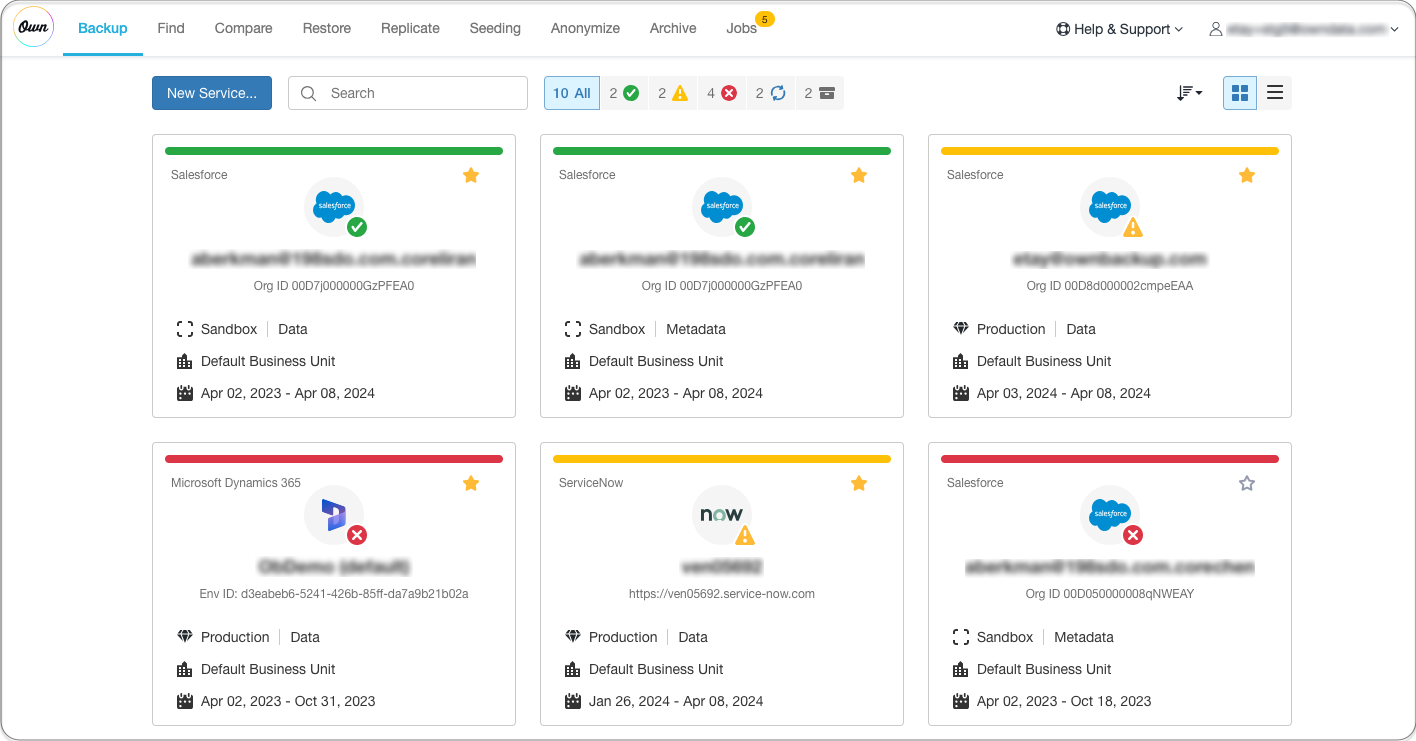The width and height of the screenshot is (1416, 741).
Task: Select the Backup tab
Action: (x=103, y=28)
